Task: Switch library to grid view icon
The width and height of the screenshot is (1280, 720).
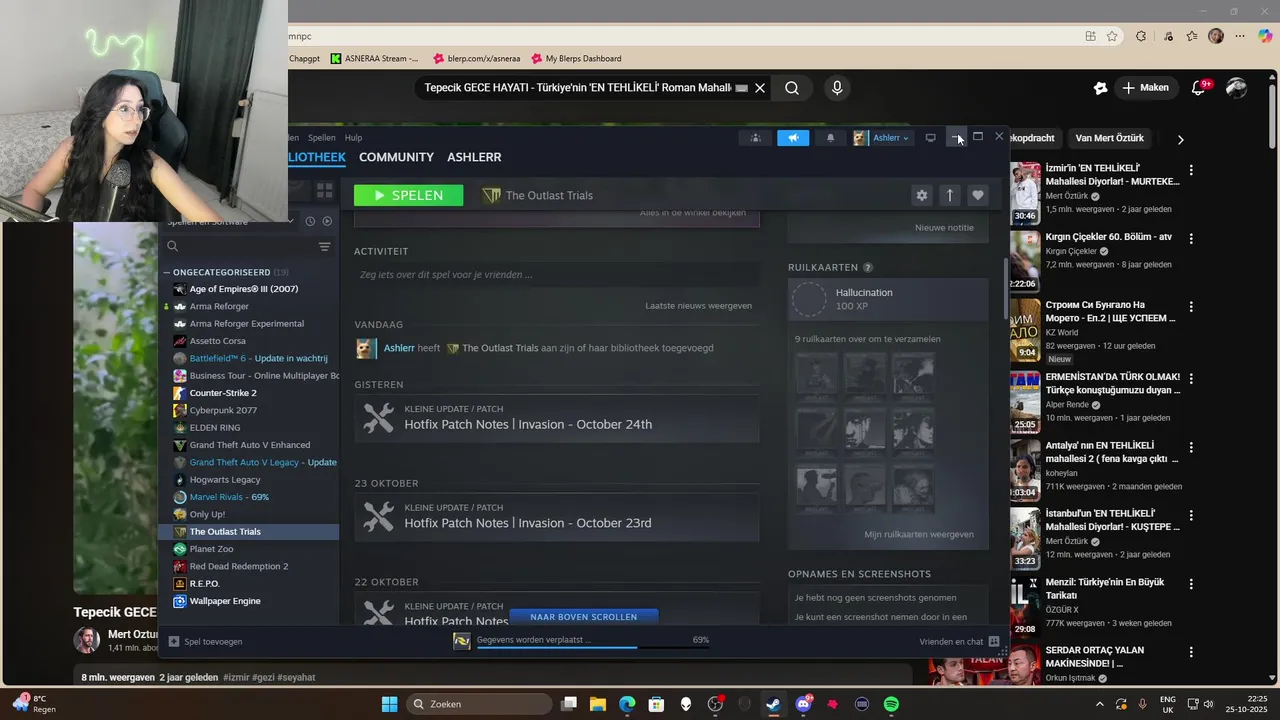Action: coord(324,190)
